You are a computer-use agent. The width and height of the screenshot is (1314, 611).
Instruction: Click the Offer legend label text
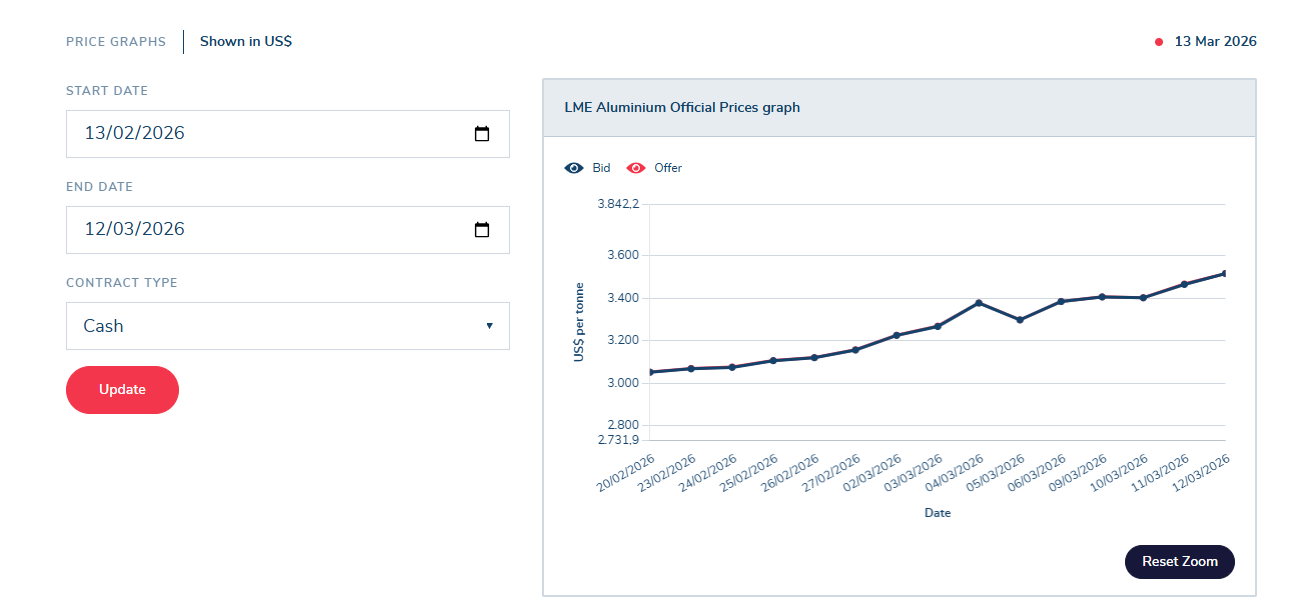[668, 168]
